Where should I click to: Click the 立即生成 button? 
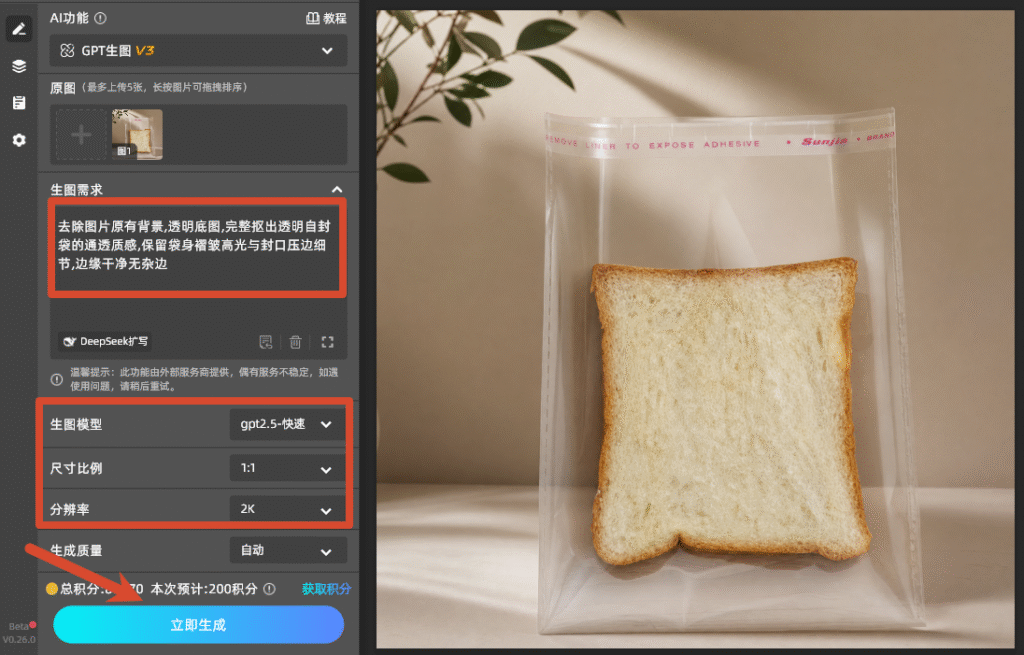[x=199, y=624]
